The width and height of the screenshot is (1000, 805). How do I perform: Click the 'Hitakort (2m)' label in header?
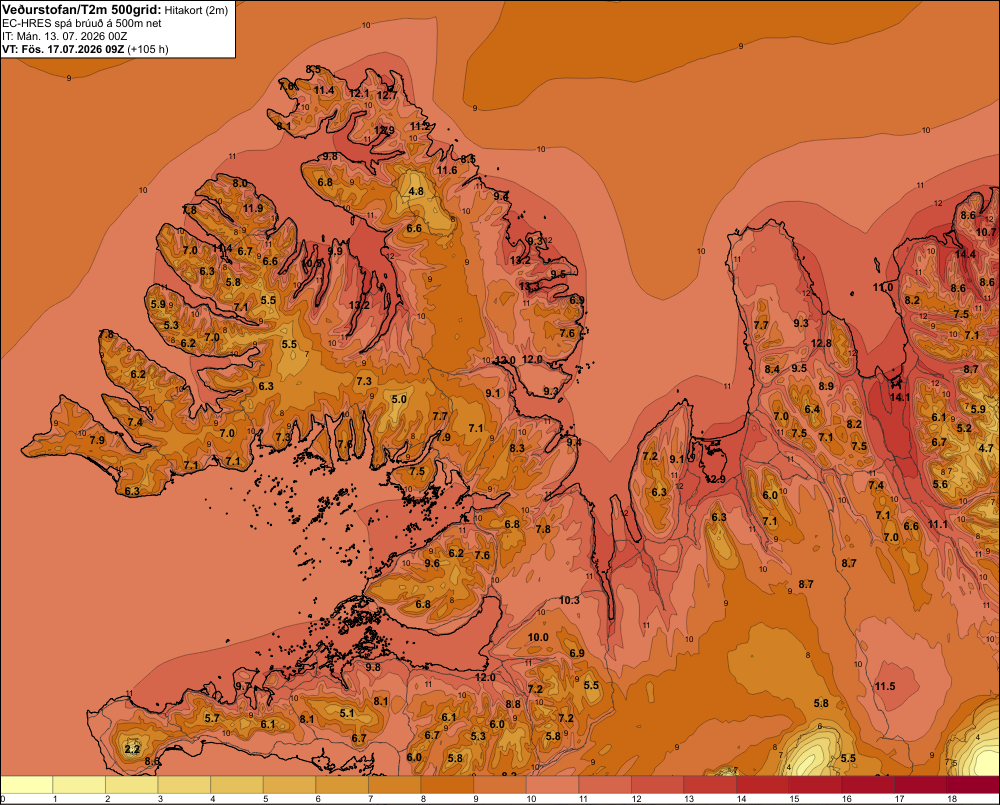click(196, 10)
